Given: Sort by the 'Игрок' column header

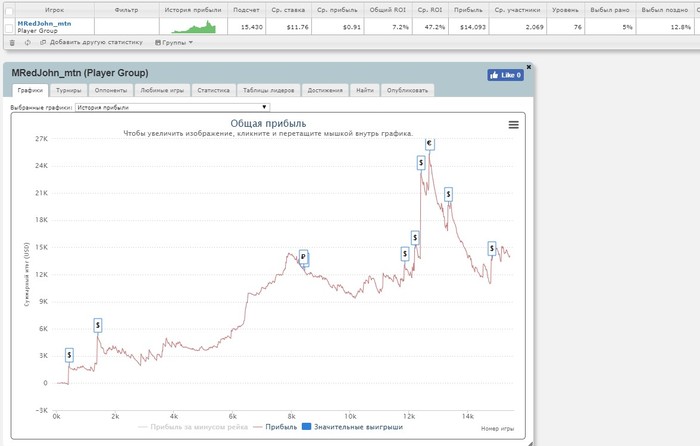Looking at the screenshot, I should pos(54,10).
